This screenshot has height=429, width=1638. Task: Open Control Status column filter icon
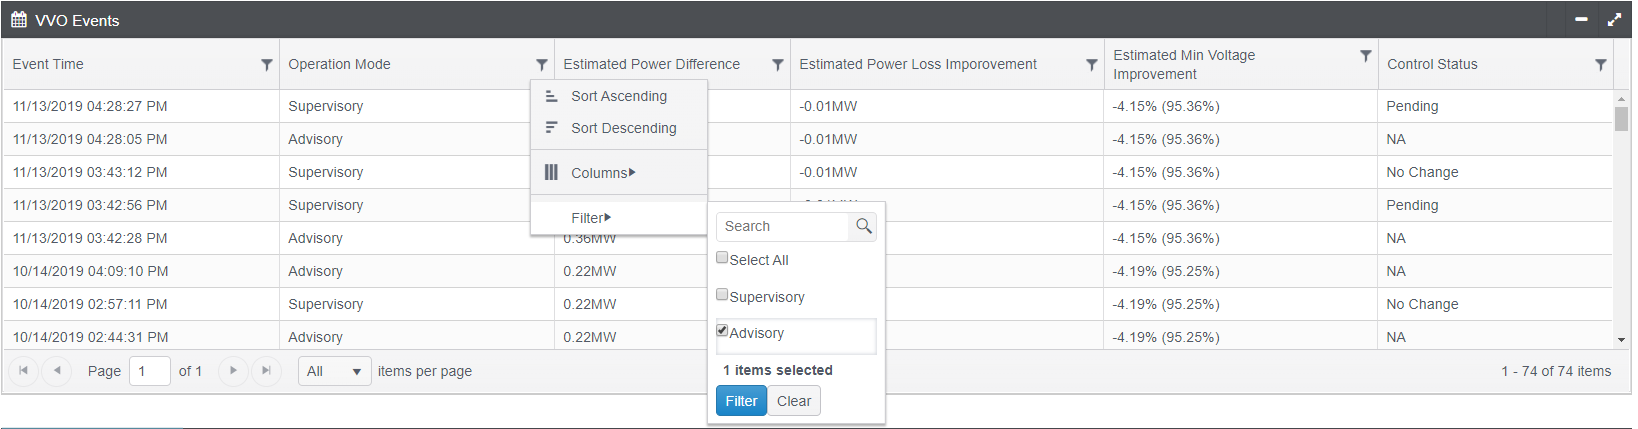click(1600, 65)
